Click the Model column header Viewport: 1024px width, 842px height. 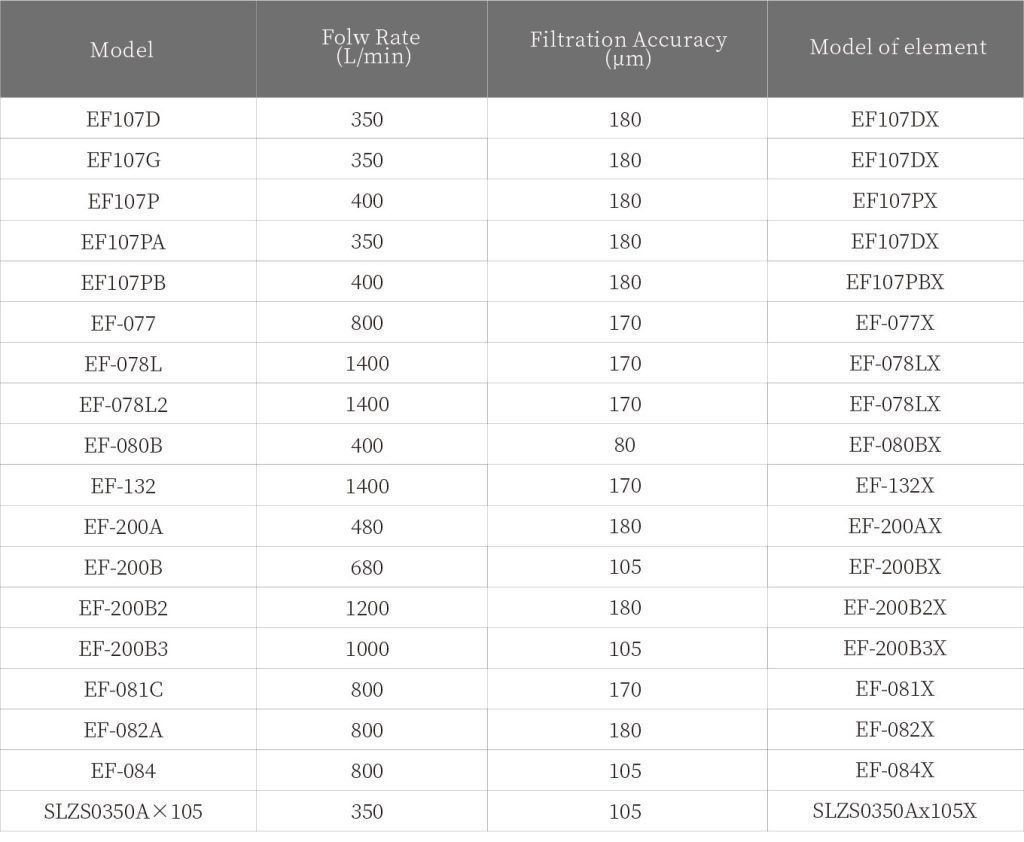[x=122, y=49]
